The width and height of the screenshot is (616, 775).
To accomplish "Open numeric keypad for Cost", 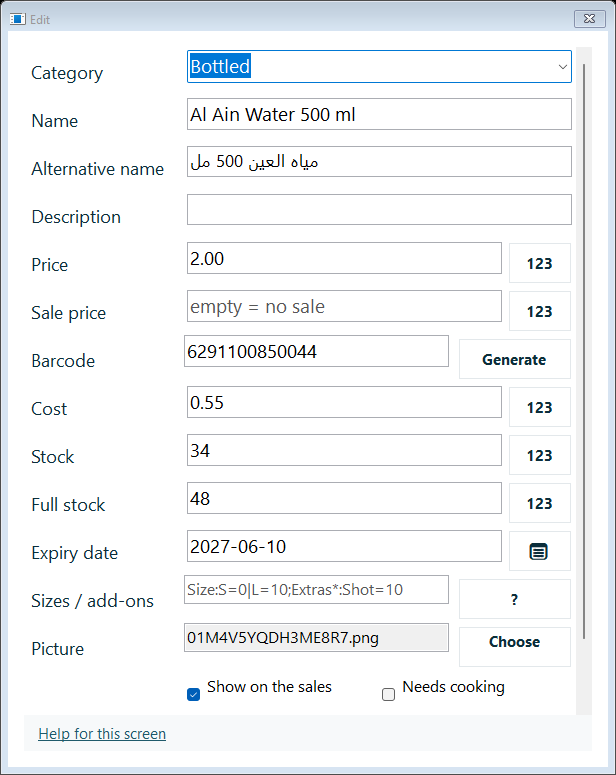I will pyautogui.click(x=539, y=407).
